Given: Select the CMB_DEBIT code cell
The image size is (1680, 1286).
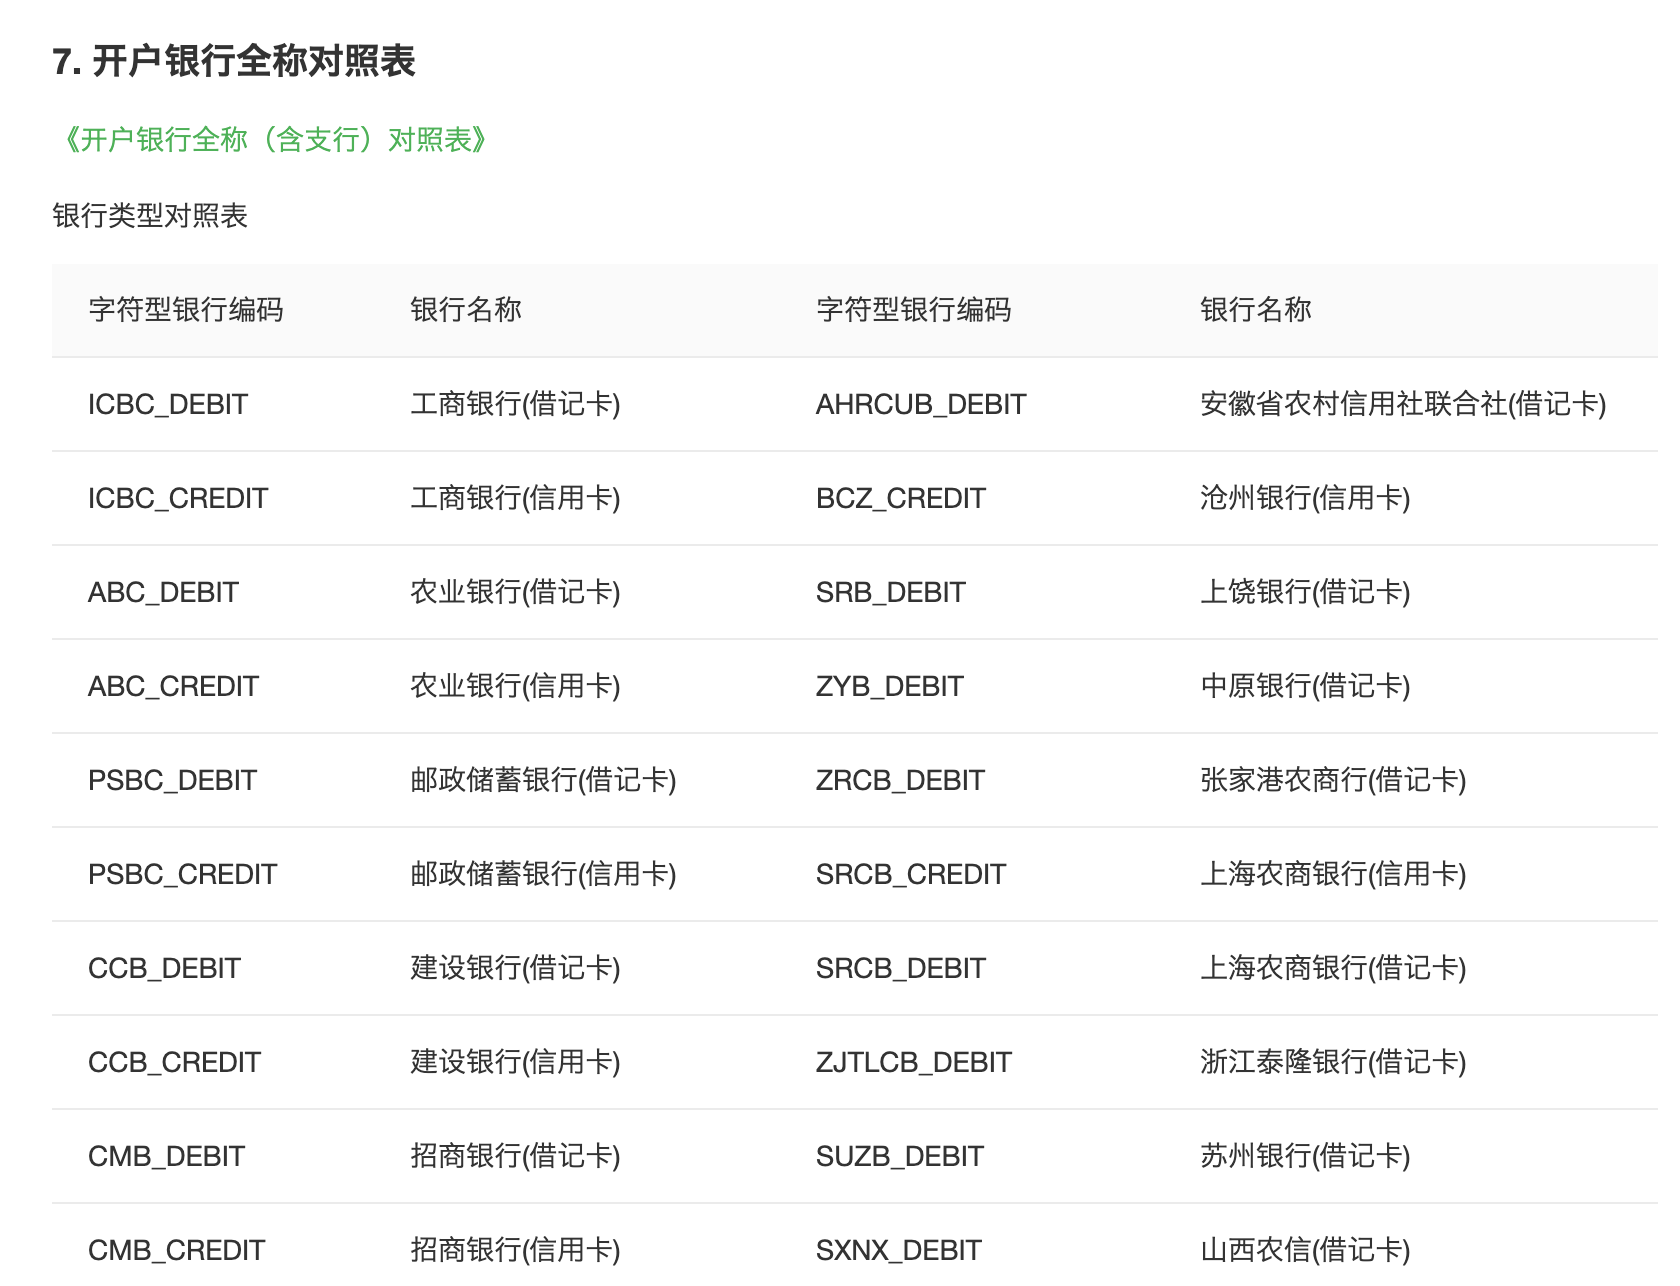Looking at the screenshot, I should click(166, 1156).
